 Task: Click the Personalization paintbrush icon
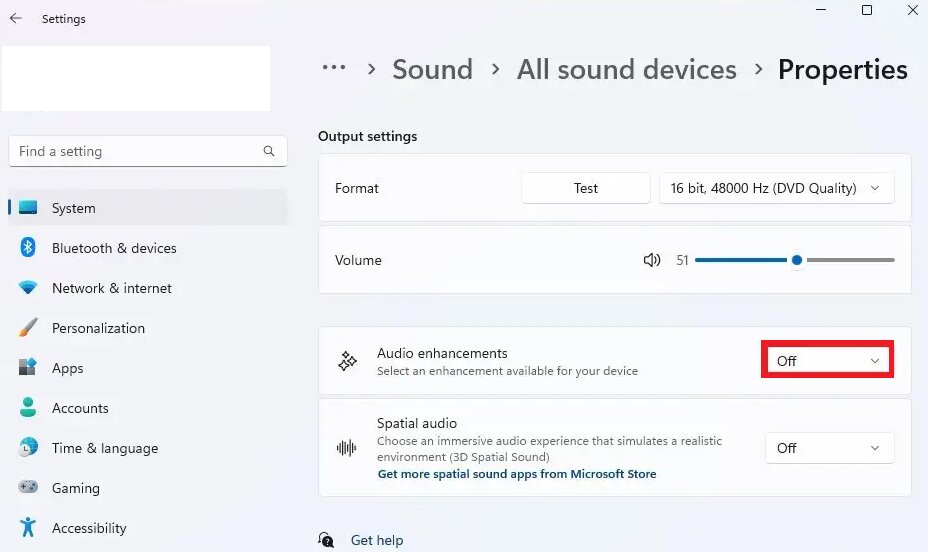pyautogui.click(x=28, y=327)
